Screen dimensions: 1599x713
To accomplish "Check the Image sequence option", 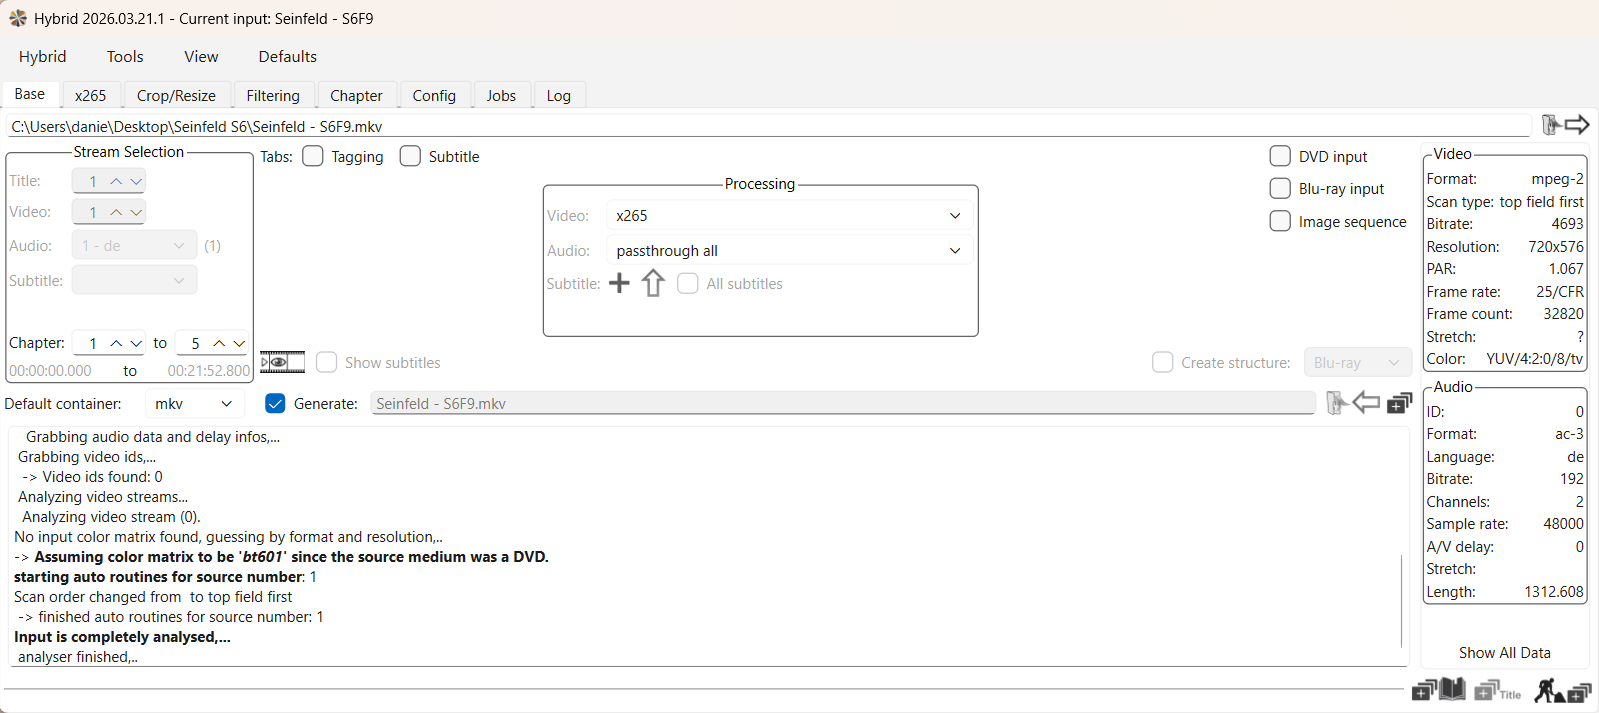I will 1280,221.
